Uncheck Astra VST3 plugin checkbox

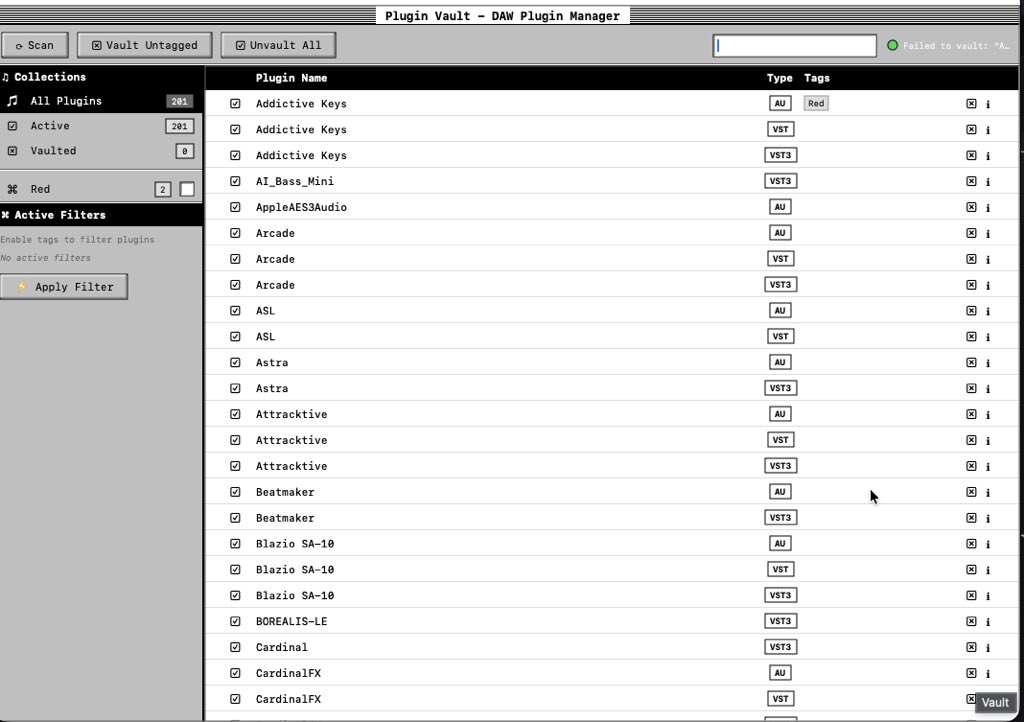point(235,388)
